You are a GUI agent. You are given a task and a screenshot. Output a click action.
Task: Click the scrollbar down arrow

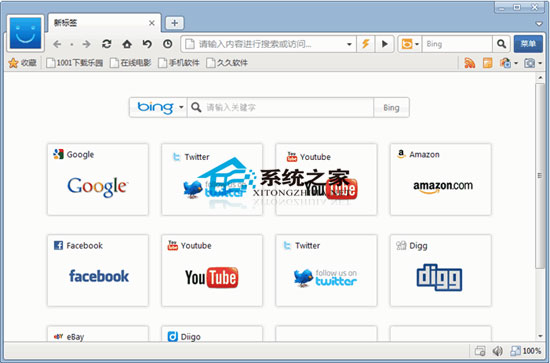click(x=540, y=336)
